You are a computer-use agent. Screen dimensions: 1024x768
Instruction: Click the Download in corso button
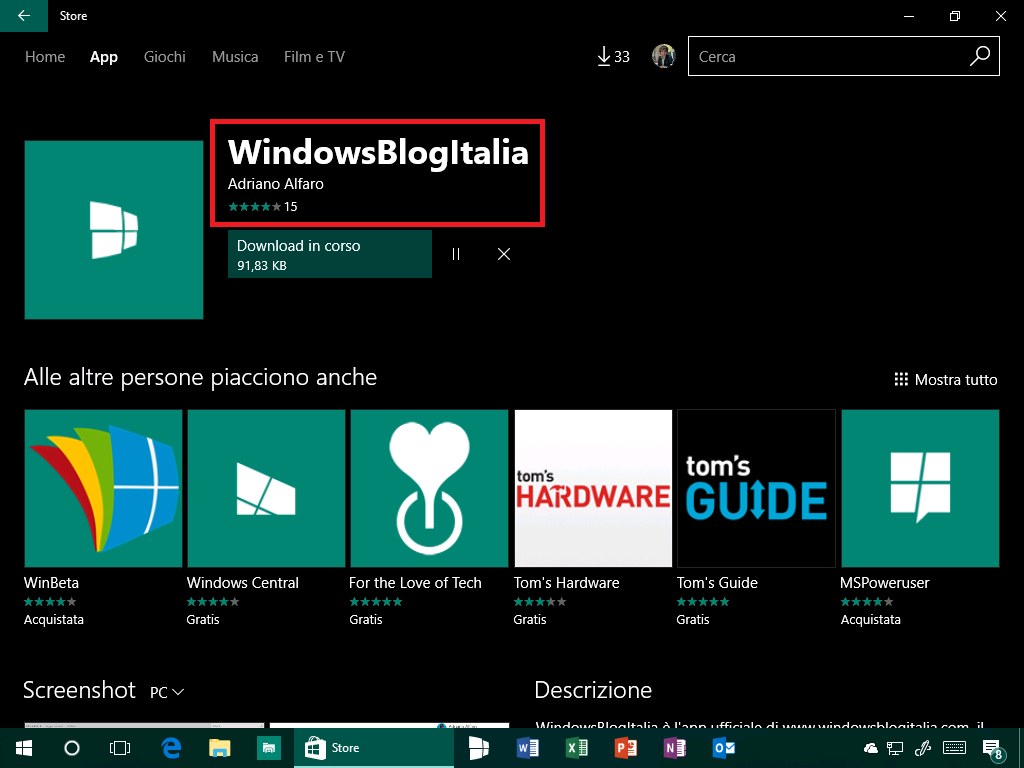coord(330,254)
